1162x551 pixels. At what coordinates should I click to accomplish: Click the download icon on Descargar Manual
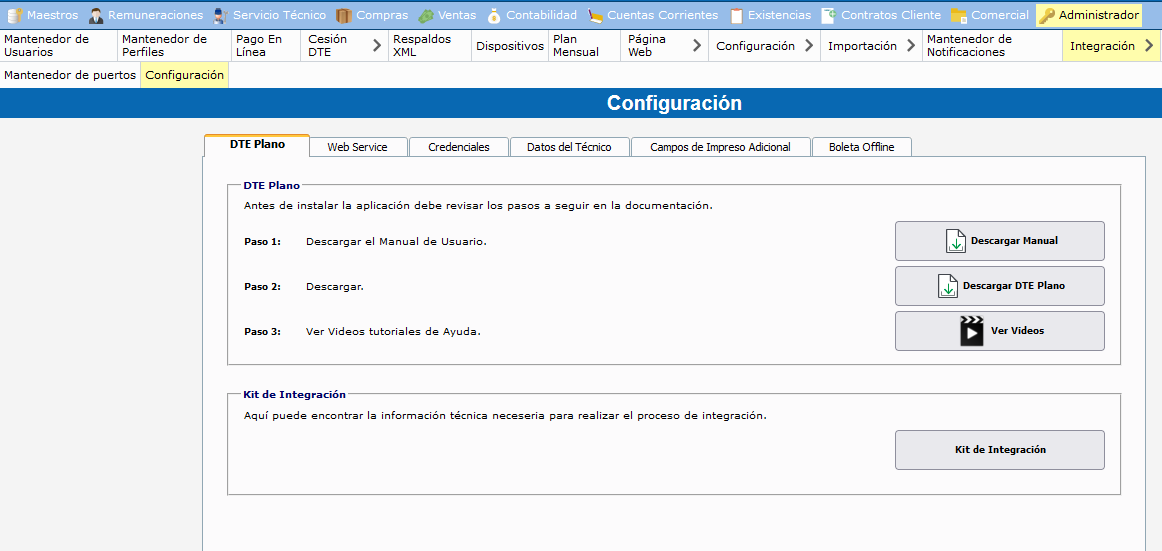956,241
